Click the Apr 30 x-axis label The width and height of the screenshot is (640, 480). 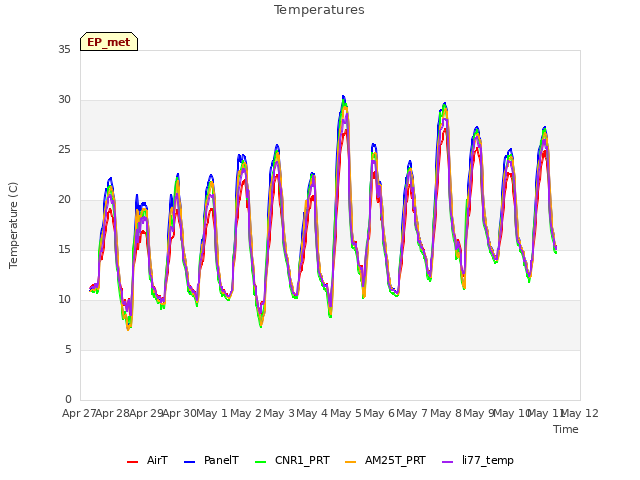[179, 413]
